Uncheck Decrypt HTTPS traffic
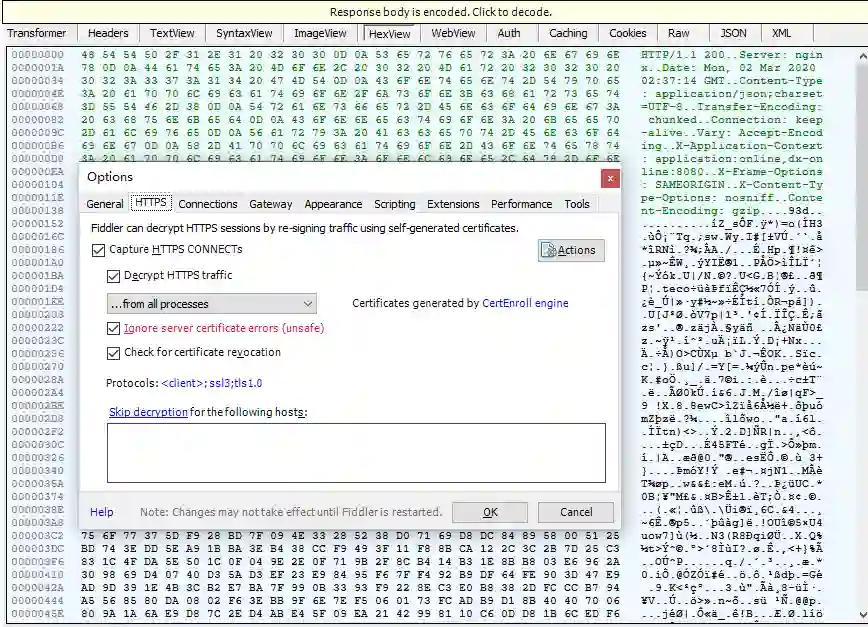Screen dimensions: 868x627 click(114, 275)
